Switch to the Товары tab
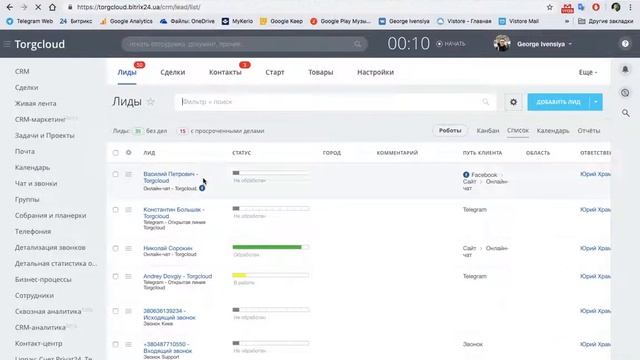The width and height of the screenshot is (640, 360). [320, 72]
